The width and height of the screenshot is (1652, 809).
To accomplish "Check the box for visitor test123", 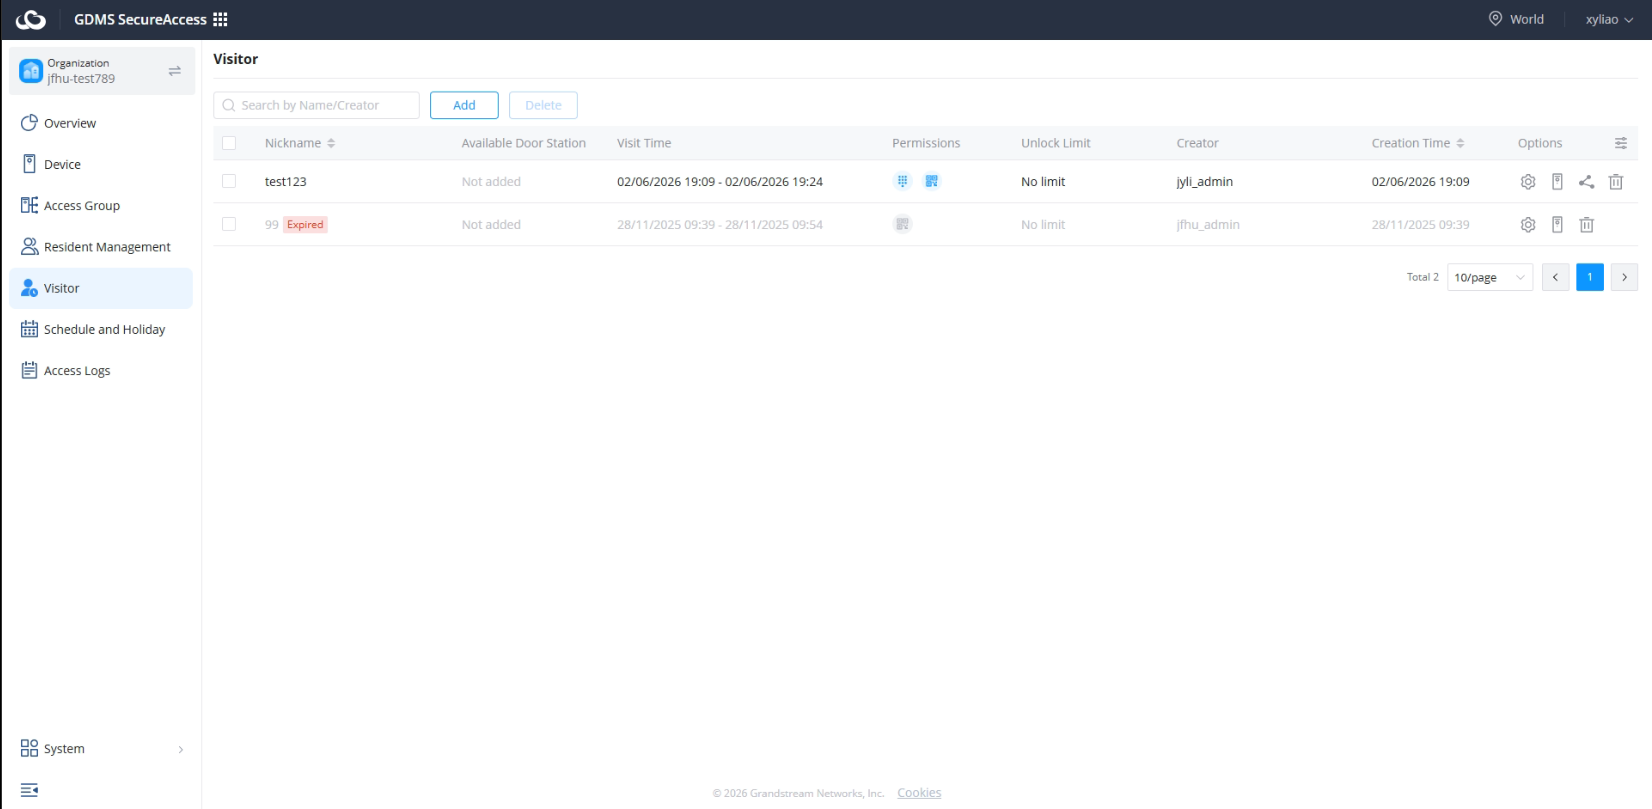I will [229, 181].
